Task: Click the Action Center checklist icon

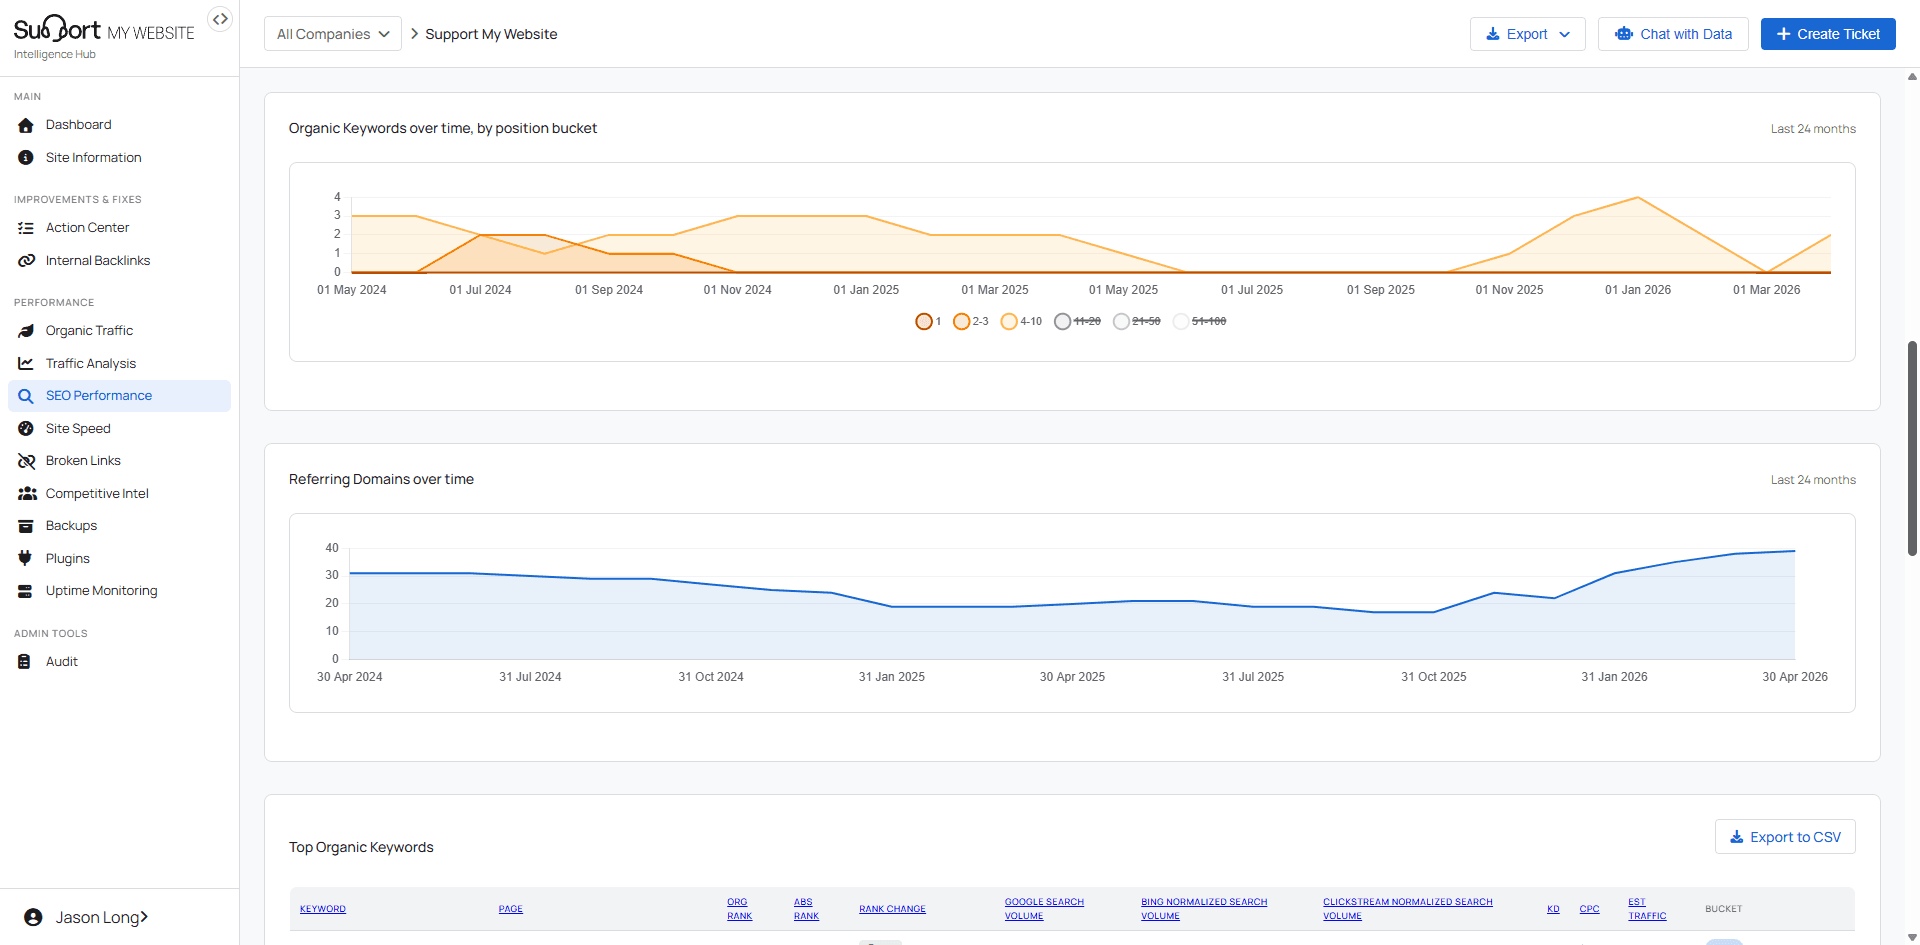Action: [x=26, y=228]
